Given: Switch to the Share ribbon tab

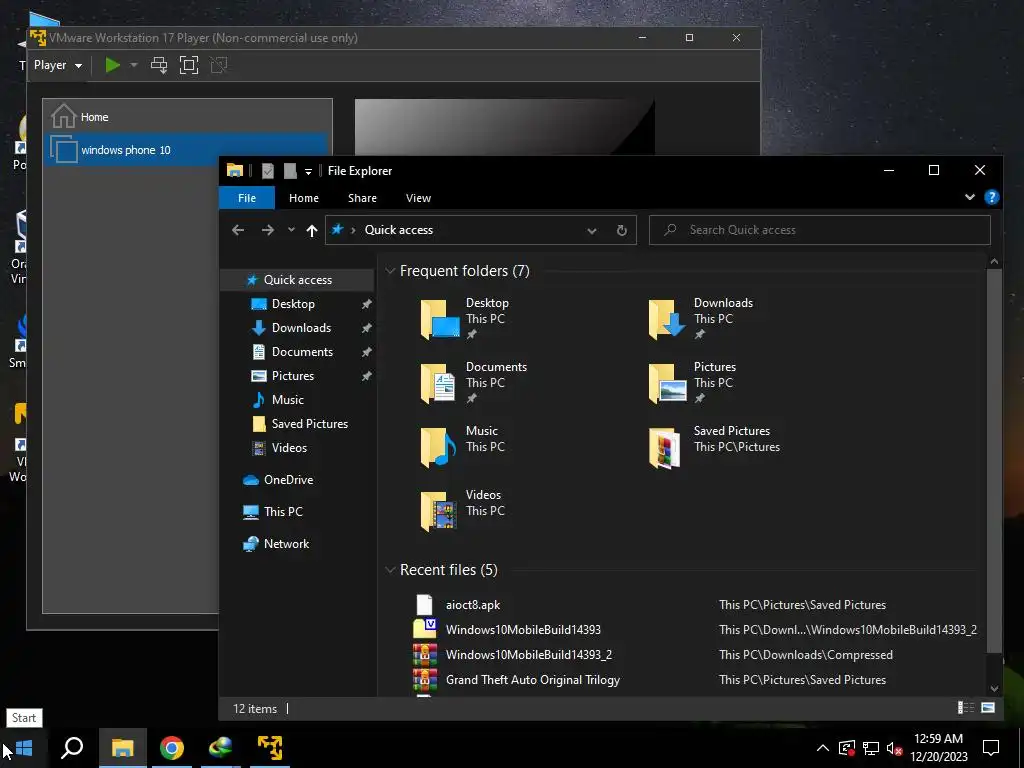Looking at the screenshot, I should [362, 198].
